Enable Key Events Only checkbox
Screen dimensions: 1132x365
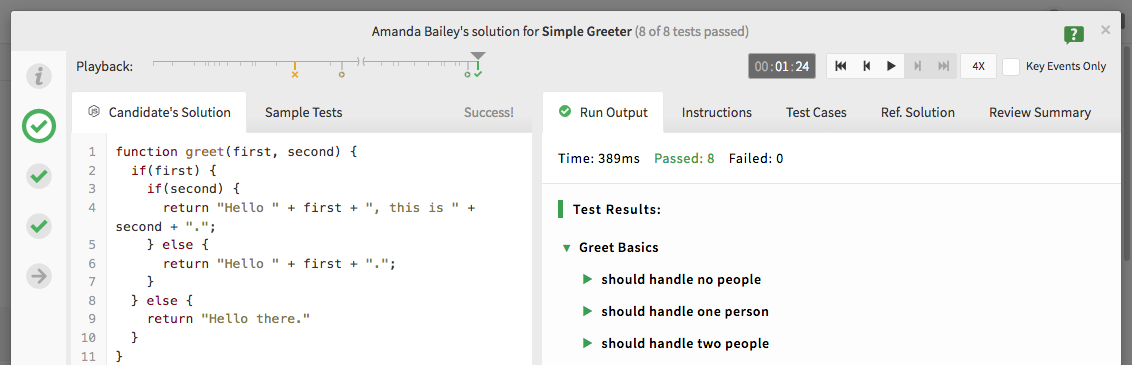(x=1011, y=66)
